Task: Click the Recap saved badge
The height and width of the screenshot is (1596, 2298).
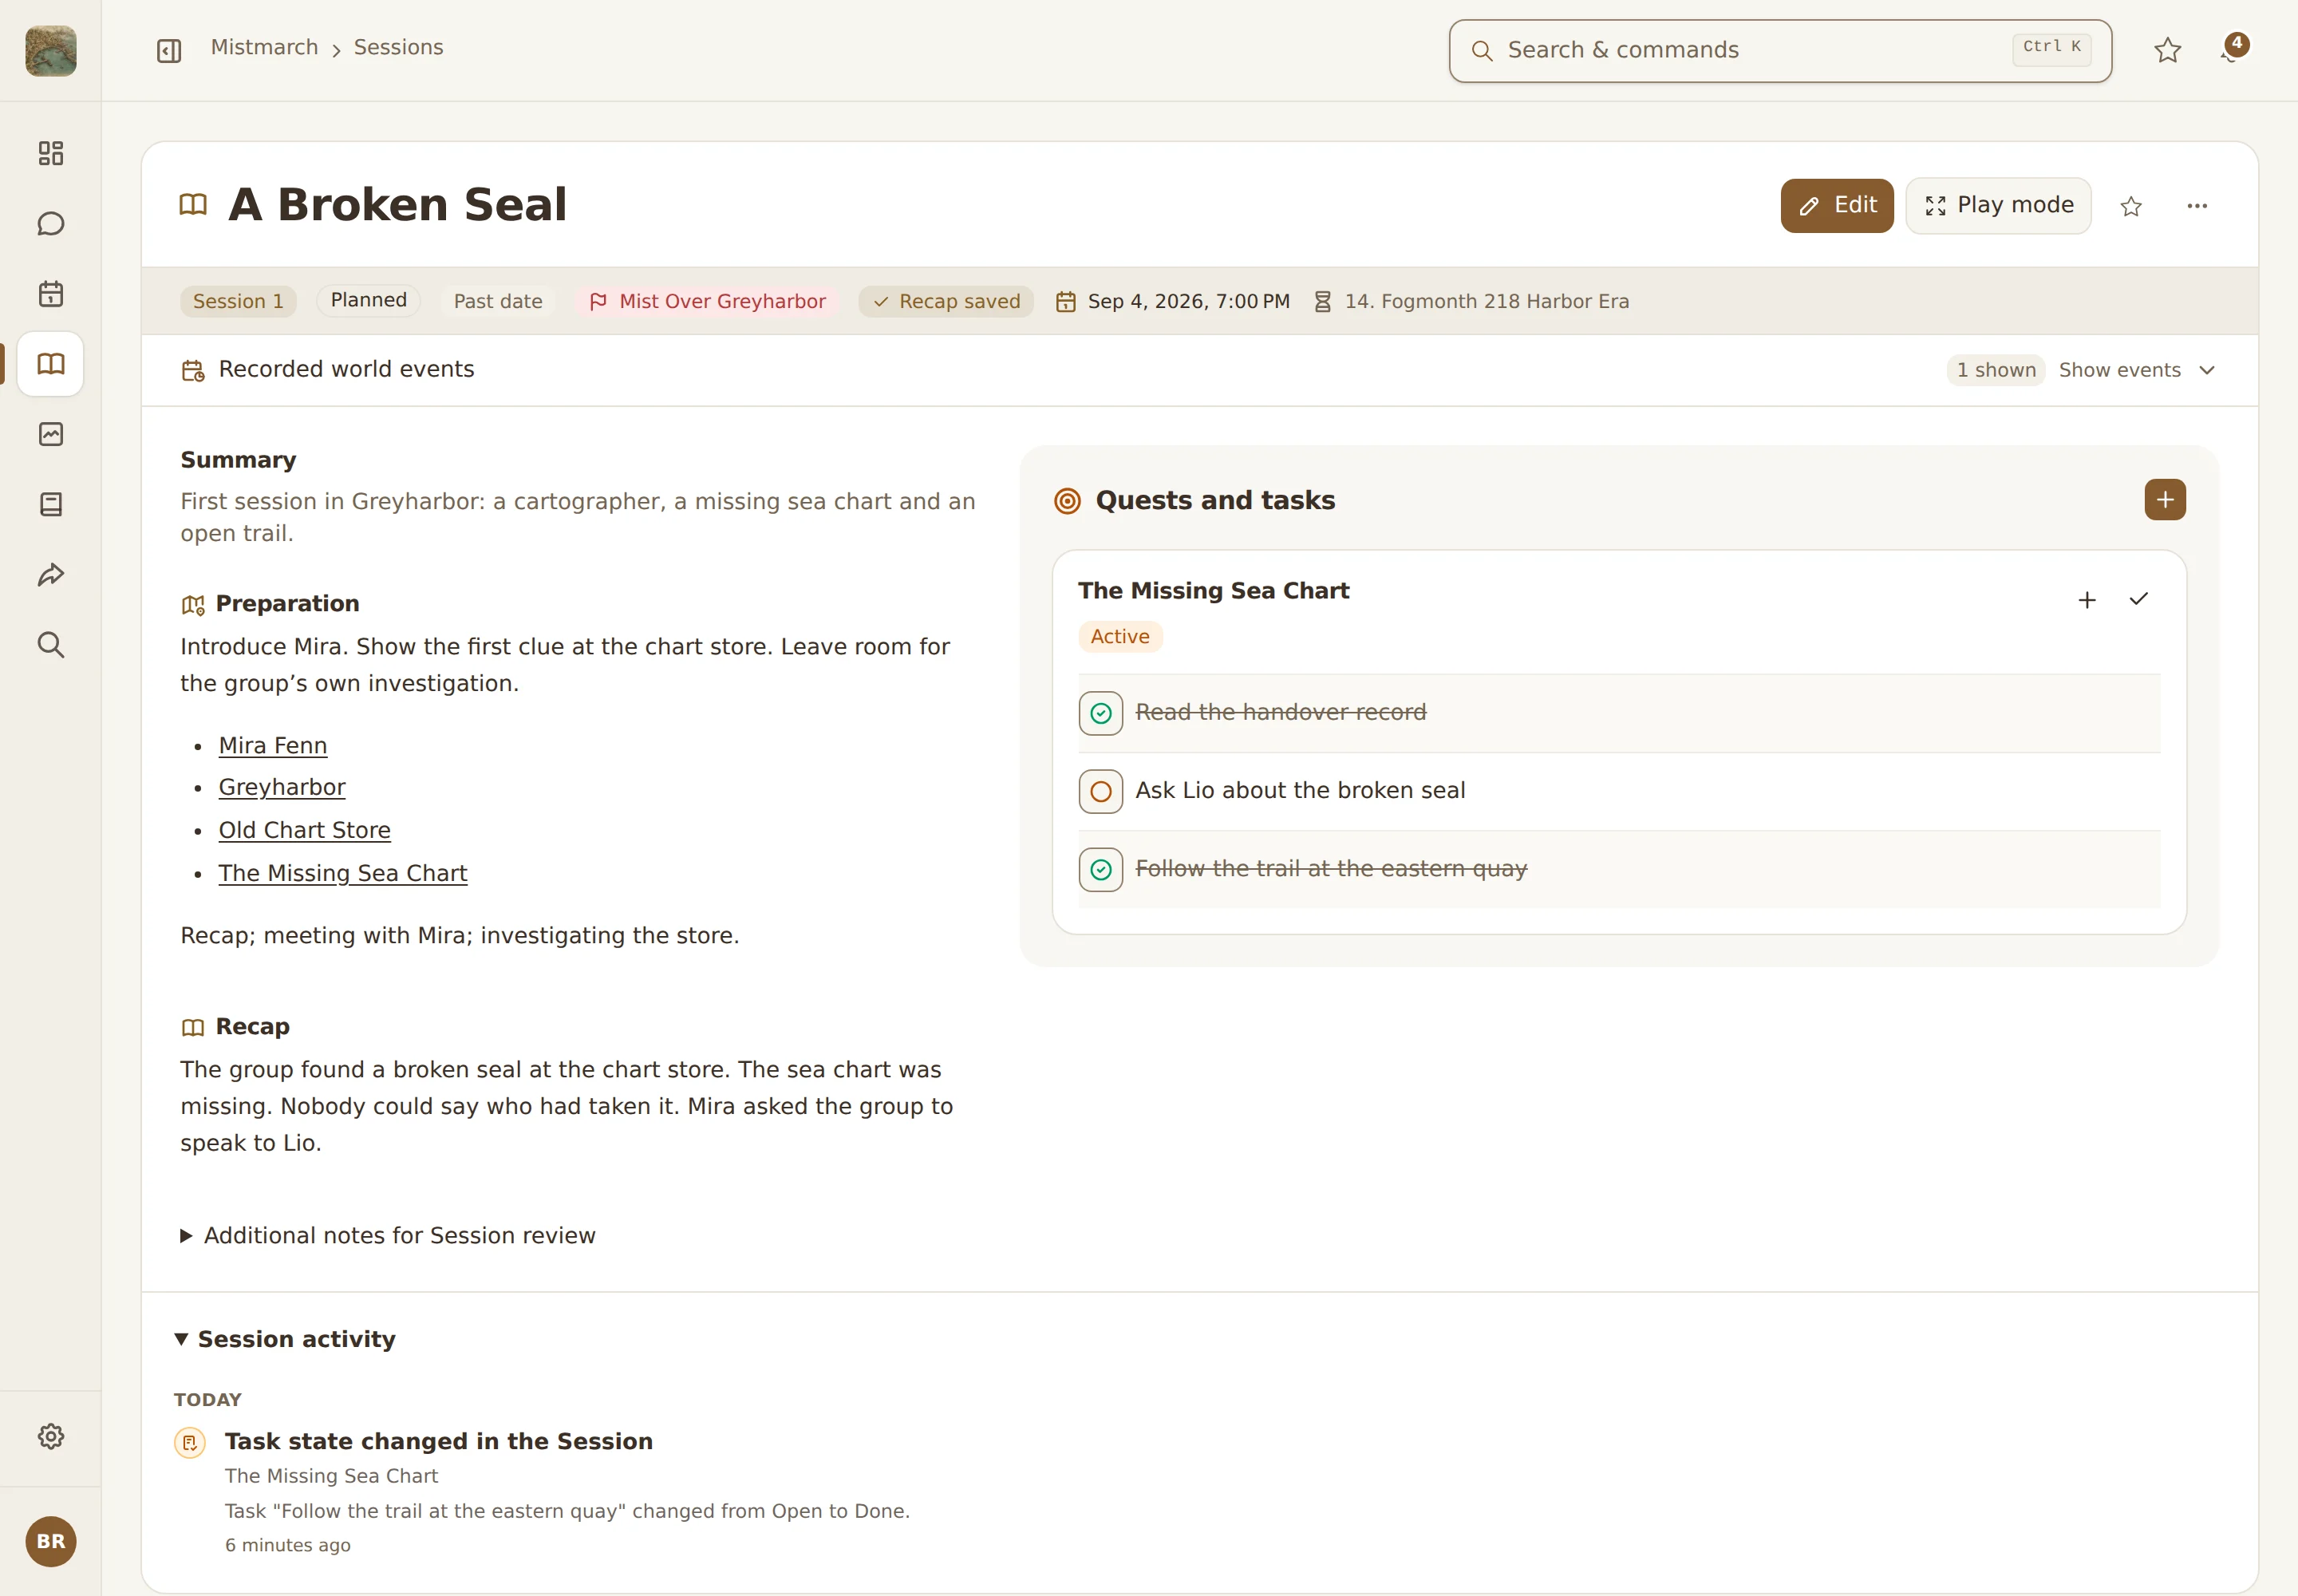Action: tap(946, 302)
